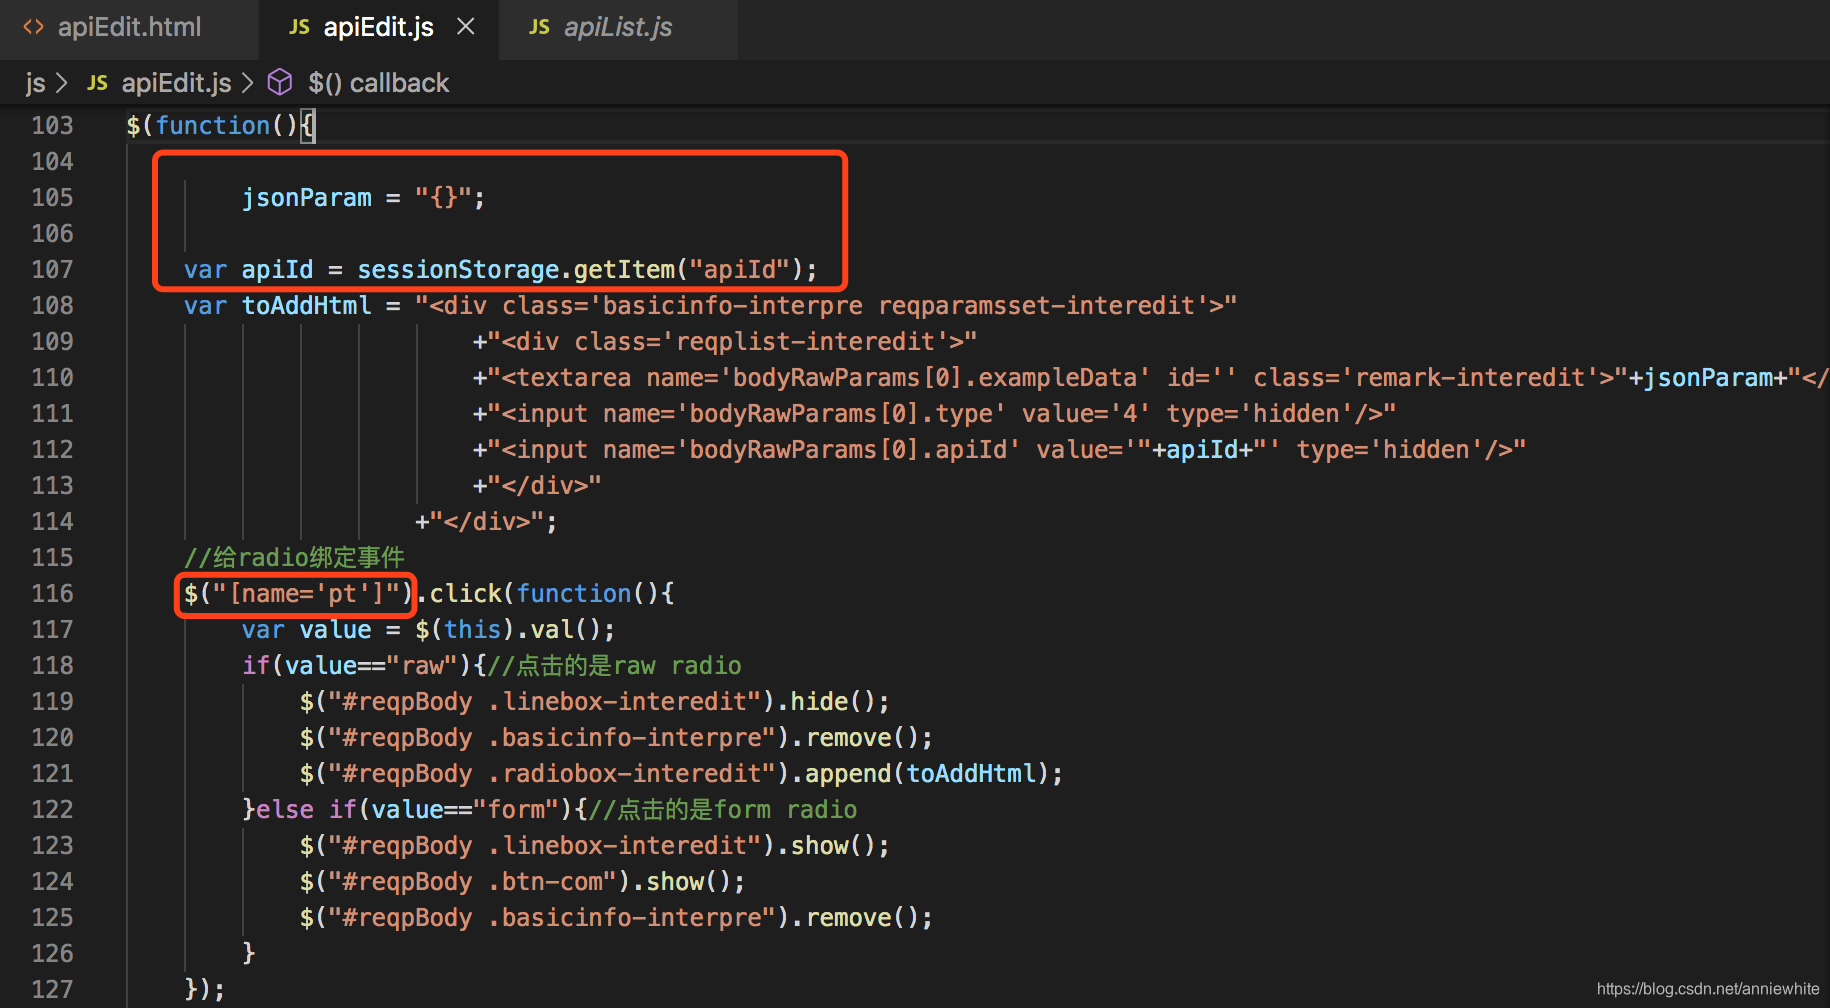The image size is (1830, 1008).
Task: Click the HTML file icon on apiEdit.html tab
Action: coord(34,27)
